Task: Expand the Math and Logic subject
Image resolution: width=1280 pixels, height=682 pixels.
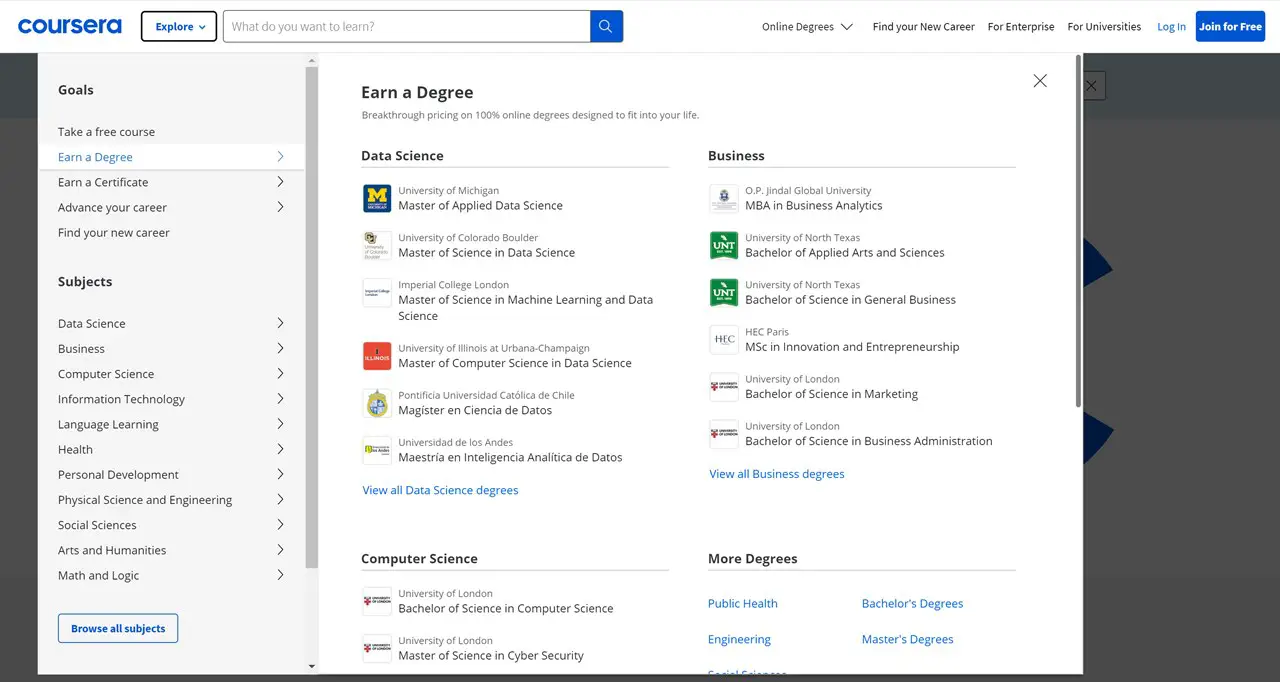Action: (x=280, y=575)
